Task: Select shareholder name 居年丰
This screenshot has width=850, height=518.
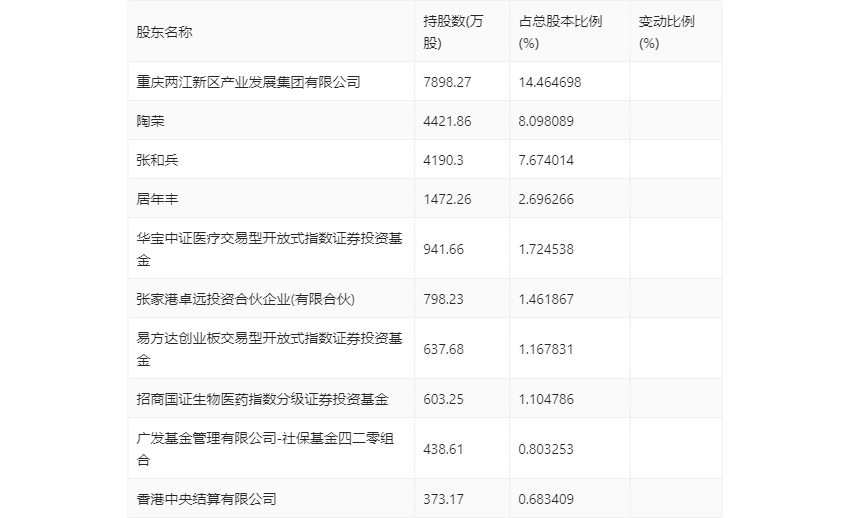Action: coord(157,199)
